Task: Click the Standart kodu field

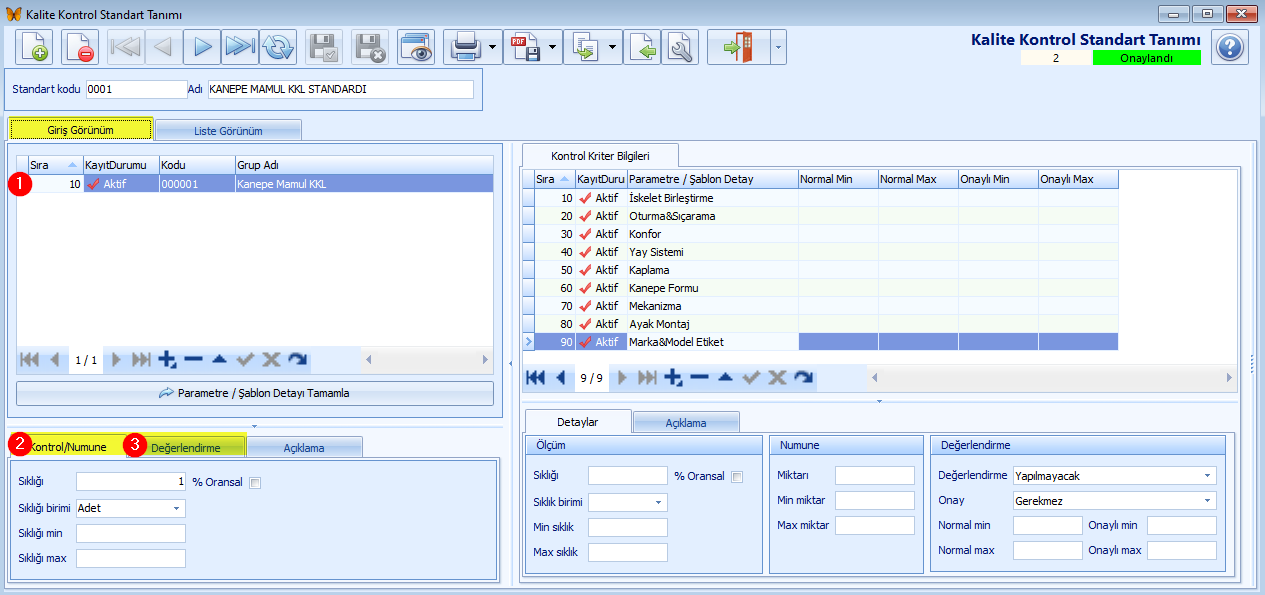Action: (x=137, y=90)
